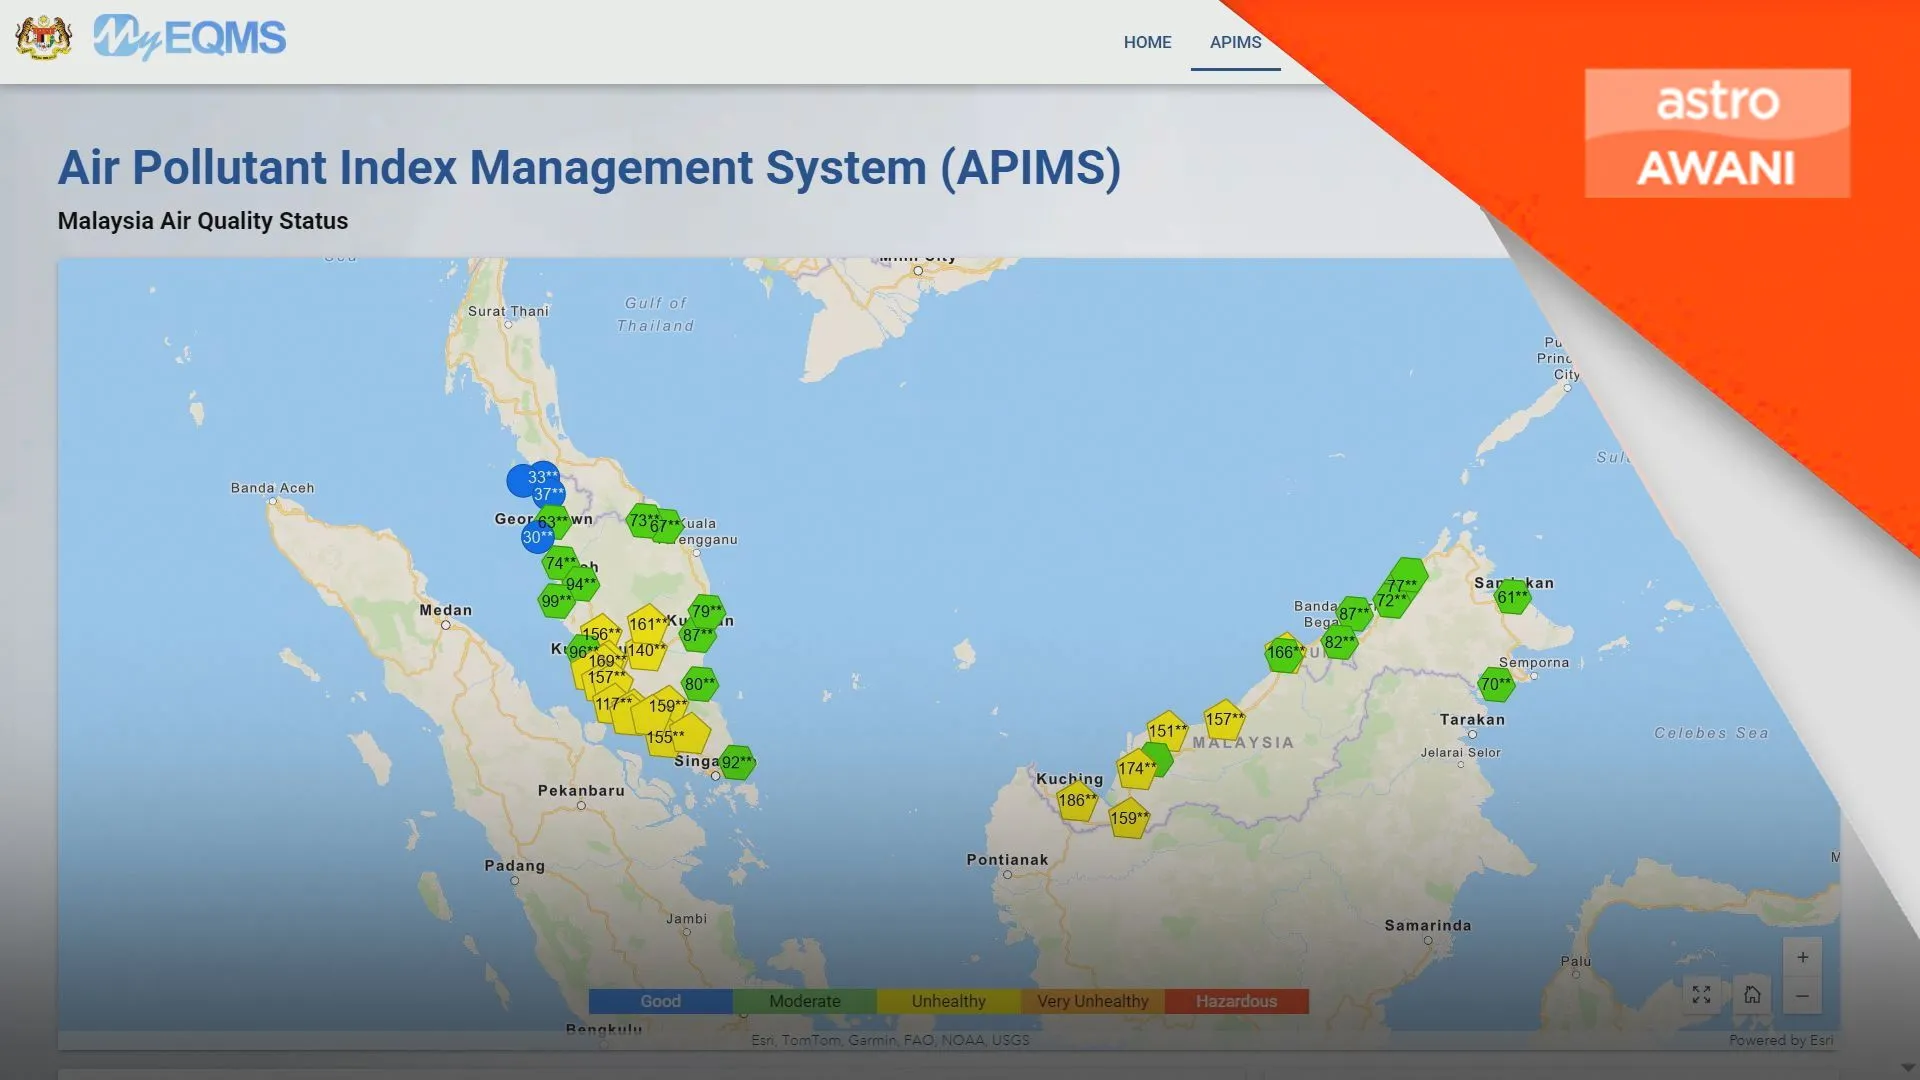Click the page title Air Pollutant Index Management System
The height and width of the screenshot is (1080, 1920).
(x=589, y=167)
